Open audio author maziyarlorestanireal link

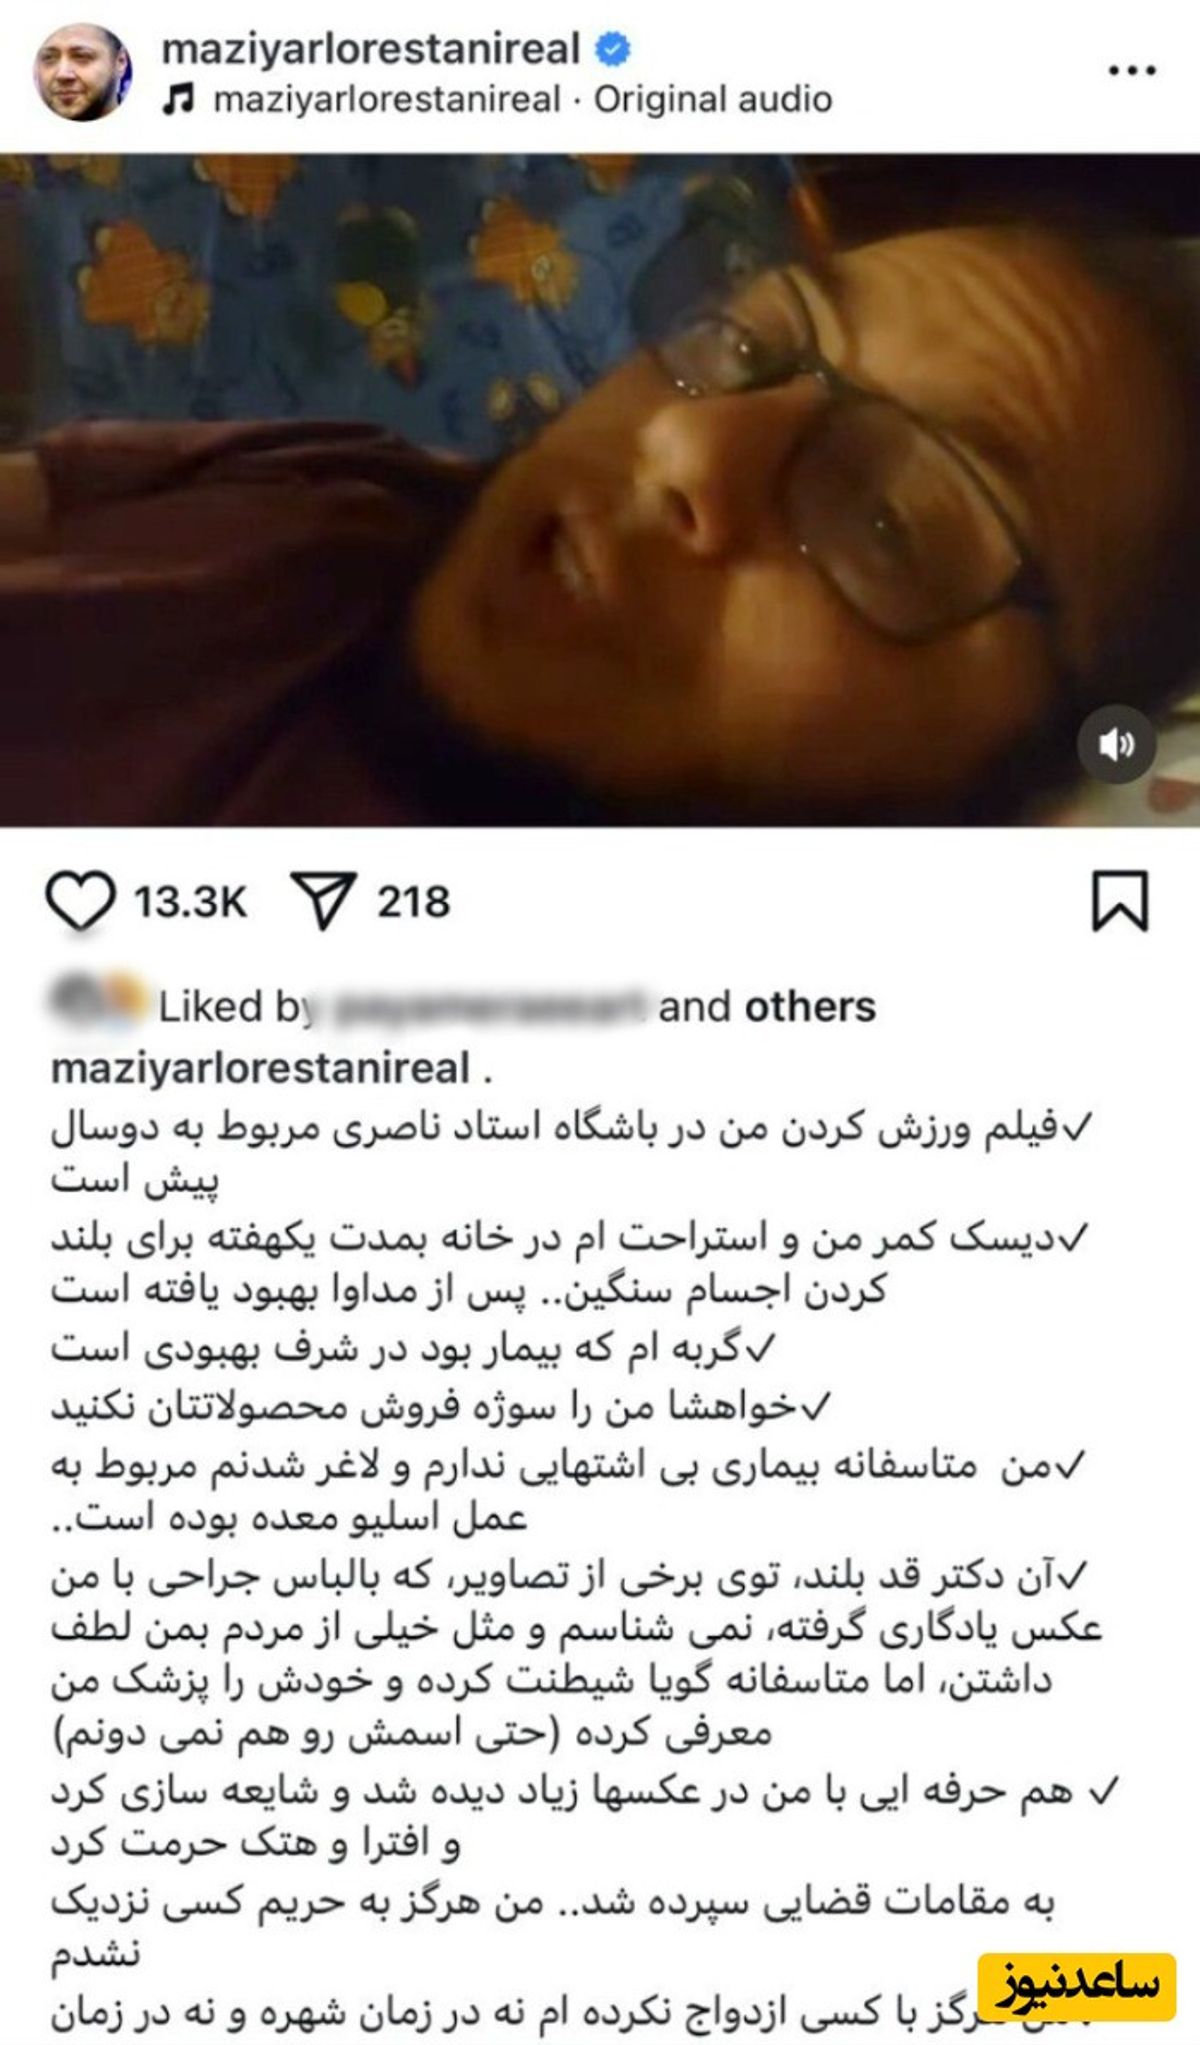point(387,99)
